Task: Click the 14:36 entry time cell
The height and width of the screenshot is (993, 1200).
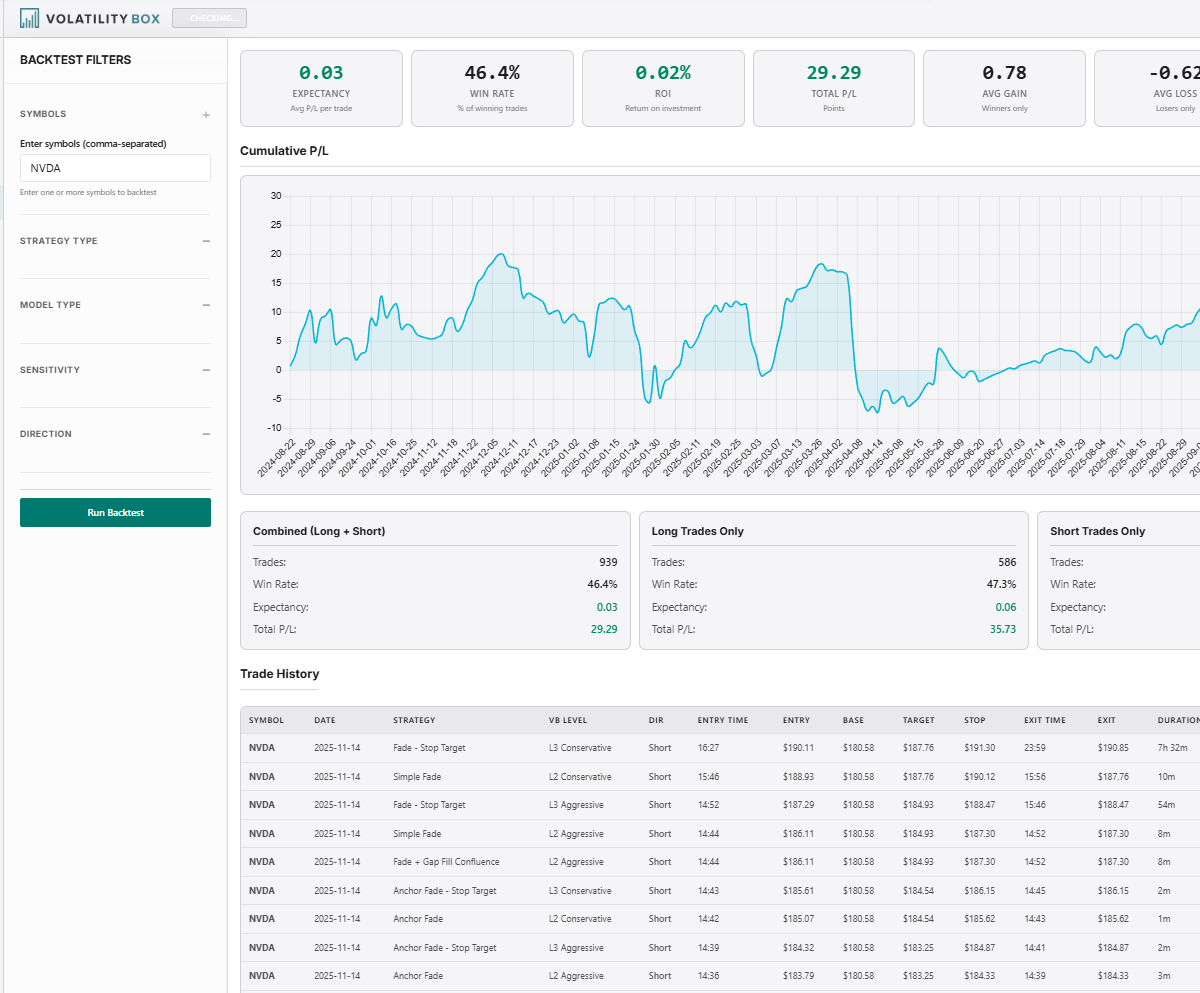Action: 709,976
